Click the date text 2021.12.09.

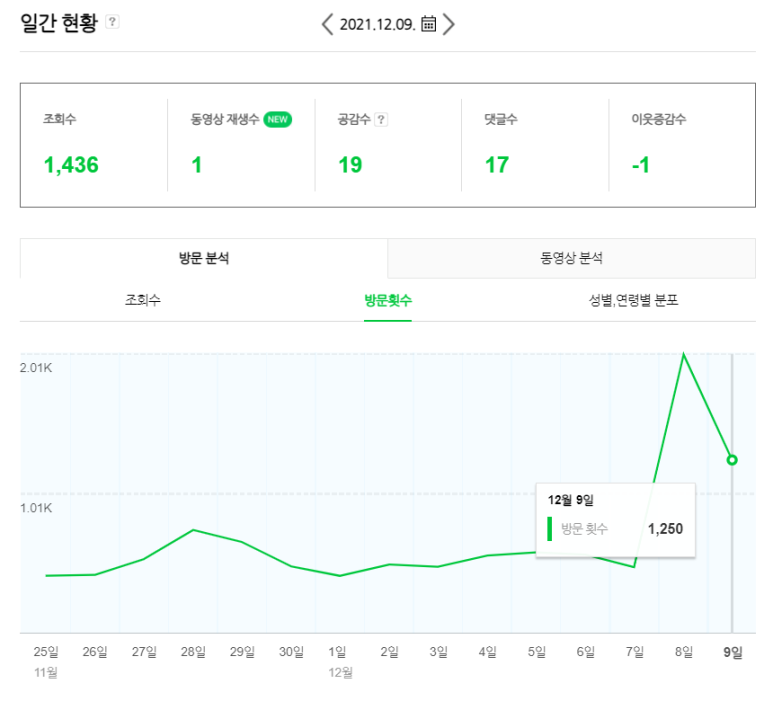378,24
